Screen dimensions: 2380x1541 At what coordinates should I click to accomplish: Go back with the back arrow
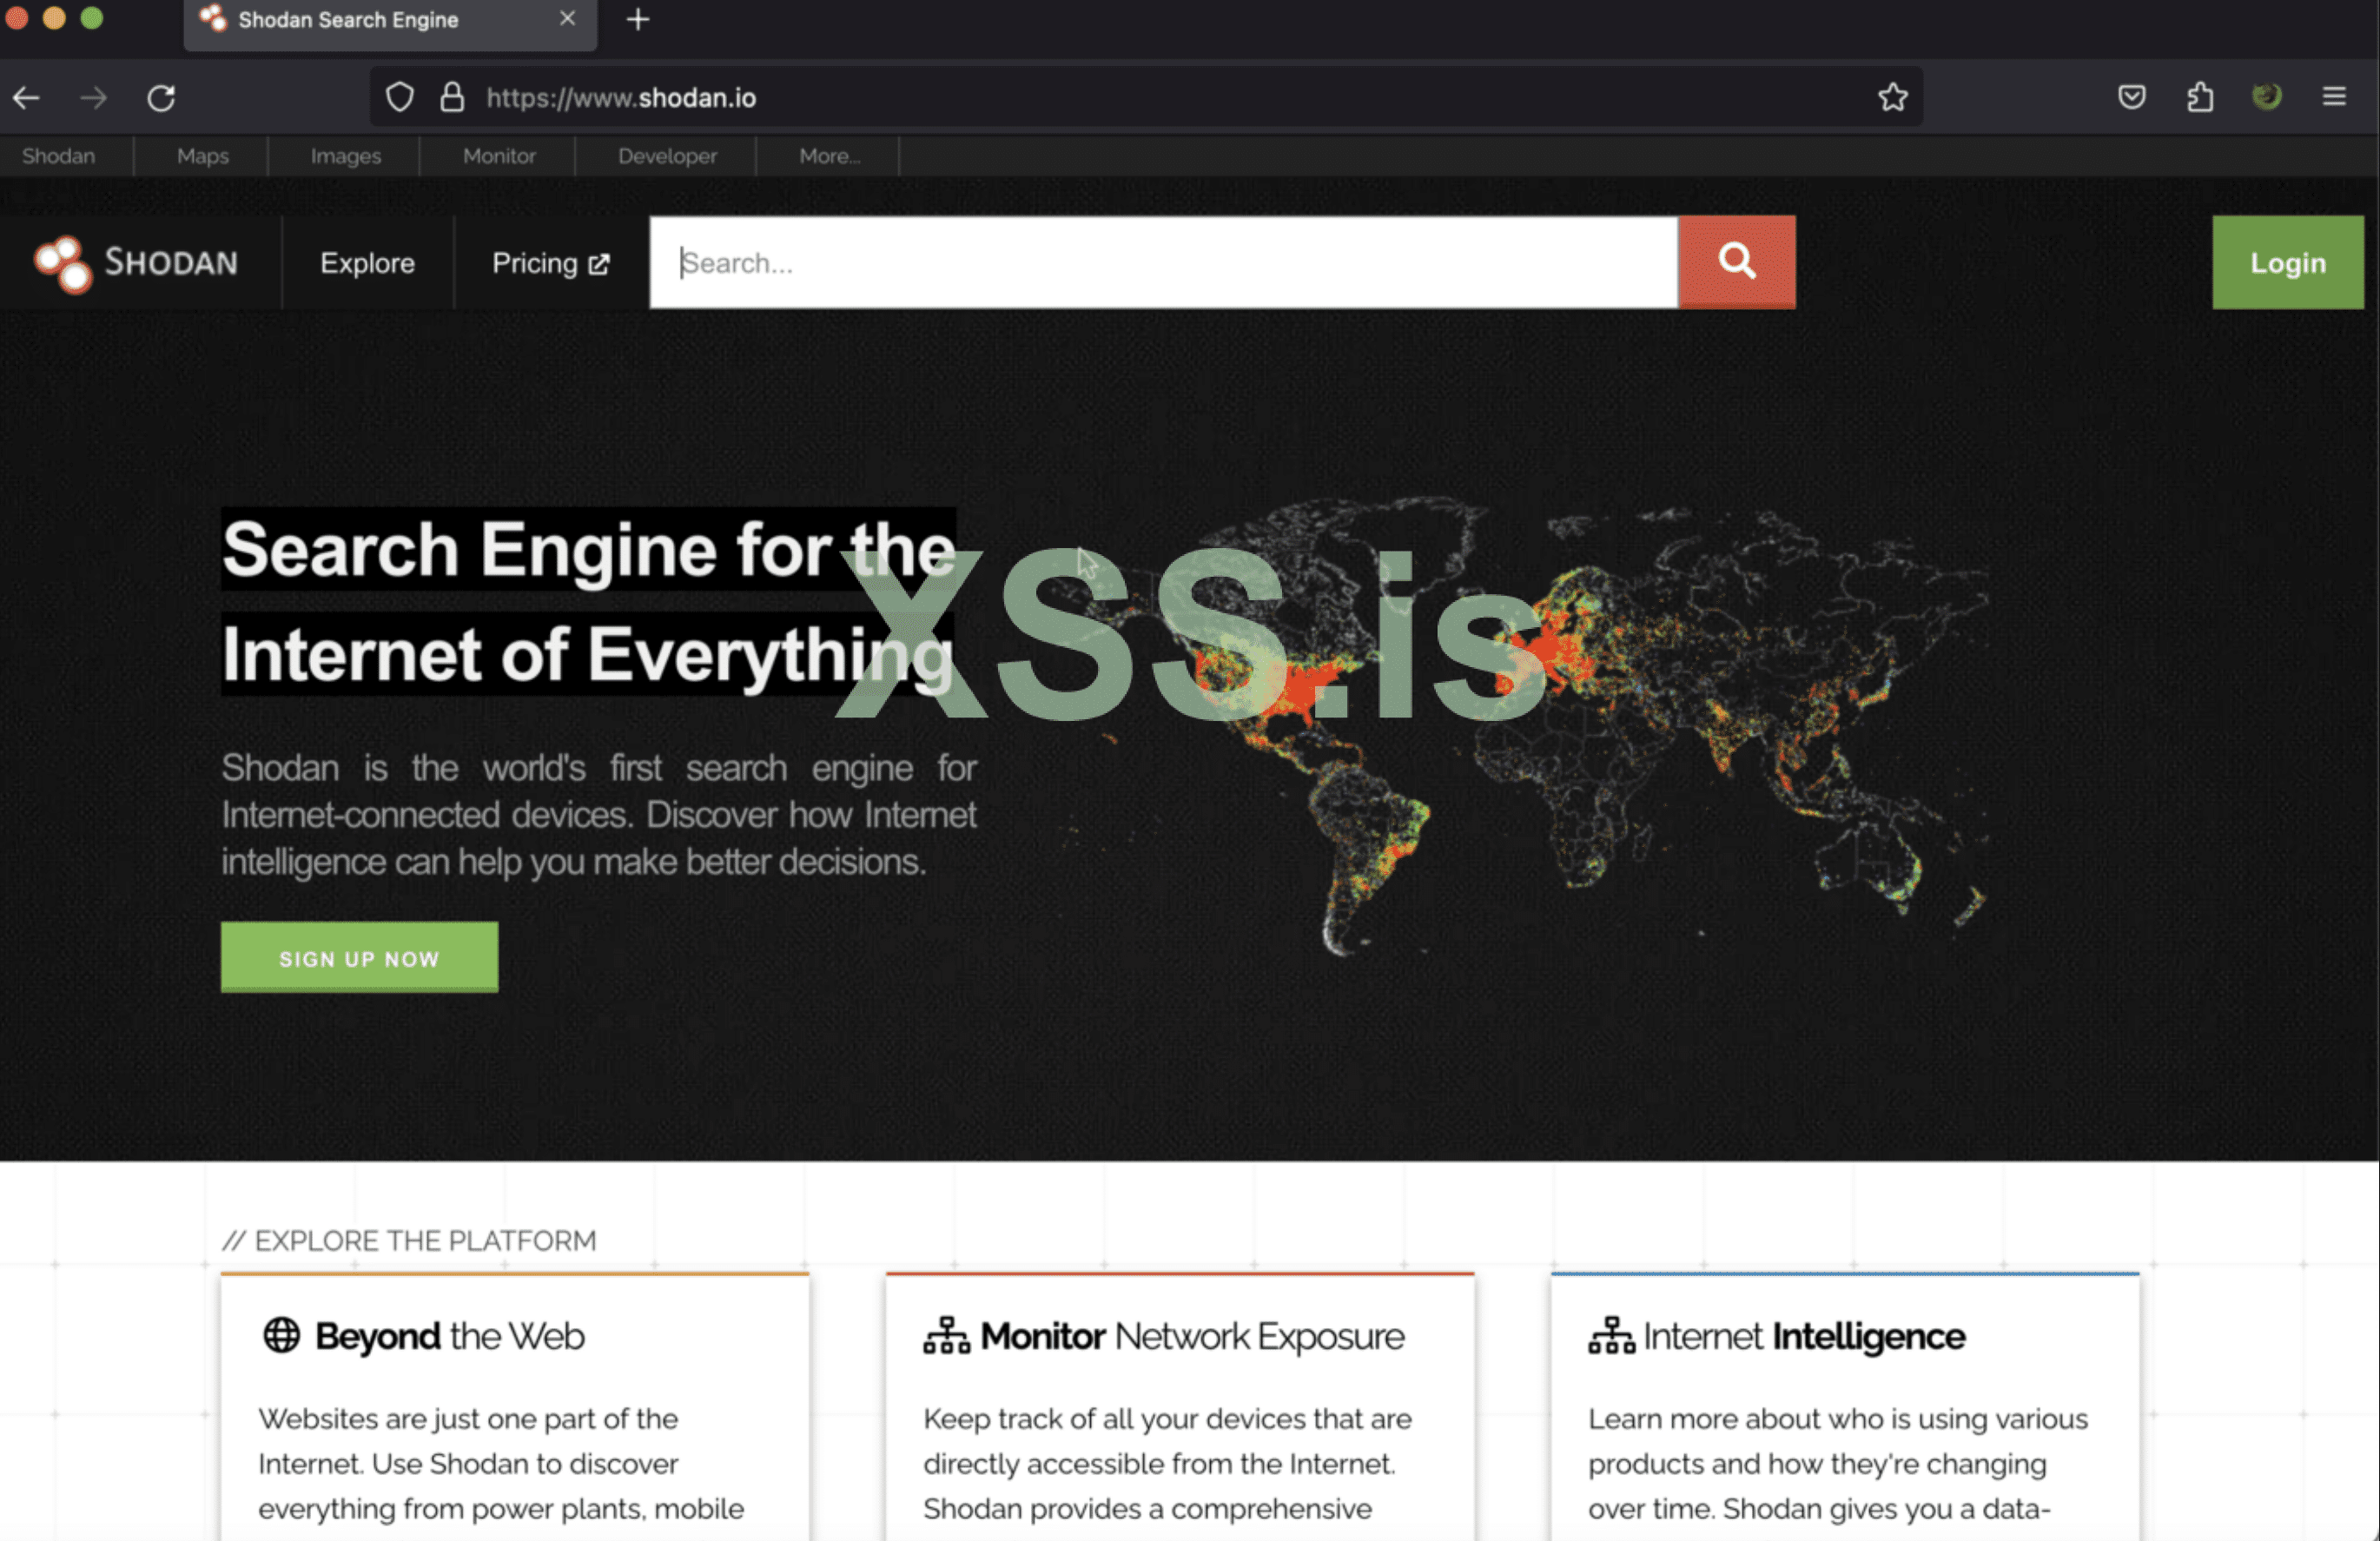pos(27,98)
